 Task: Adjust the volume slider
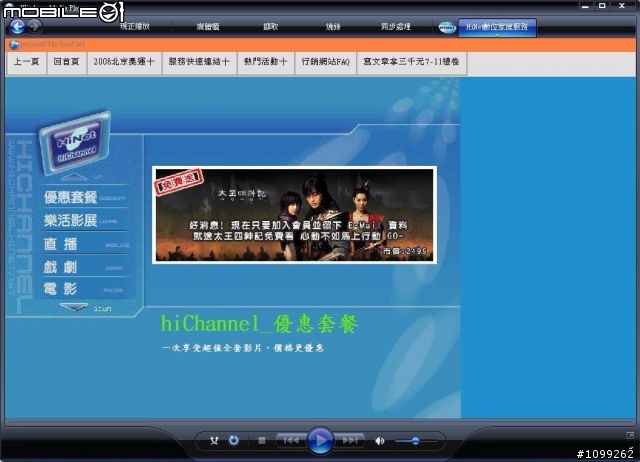click(416, 441)
